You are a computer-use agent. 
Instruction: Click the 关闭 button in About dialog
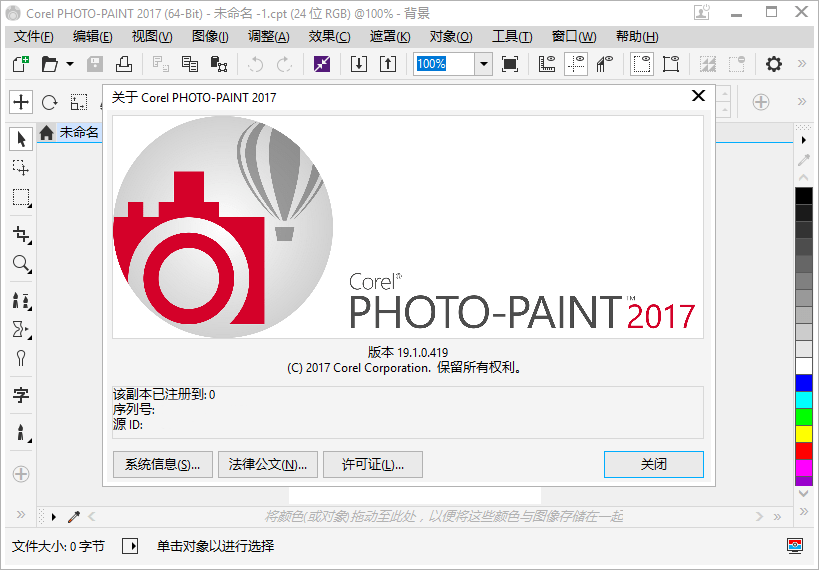[x=653, y=464]
